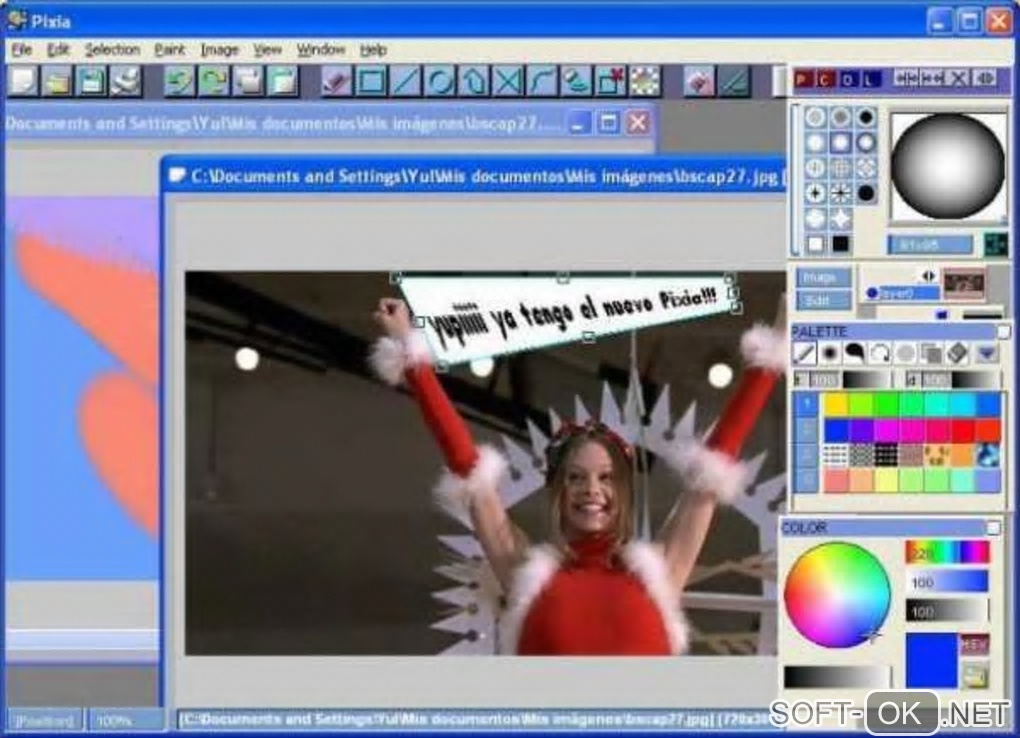Toggle the red P panel button
This screenshot has height=738, width=1020.
click(803, 79)
